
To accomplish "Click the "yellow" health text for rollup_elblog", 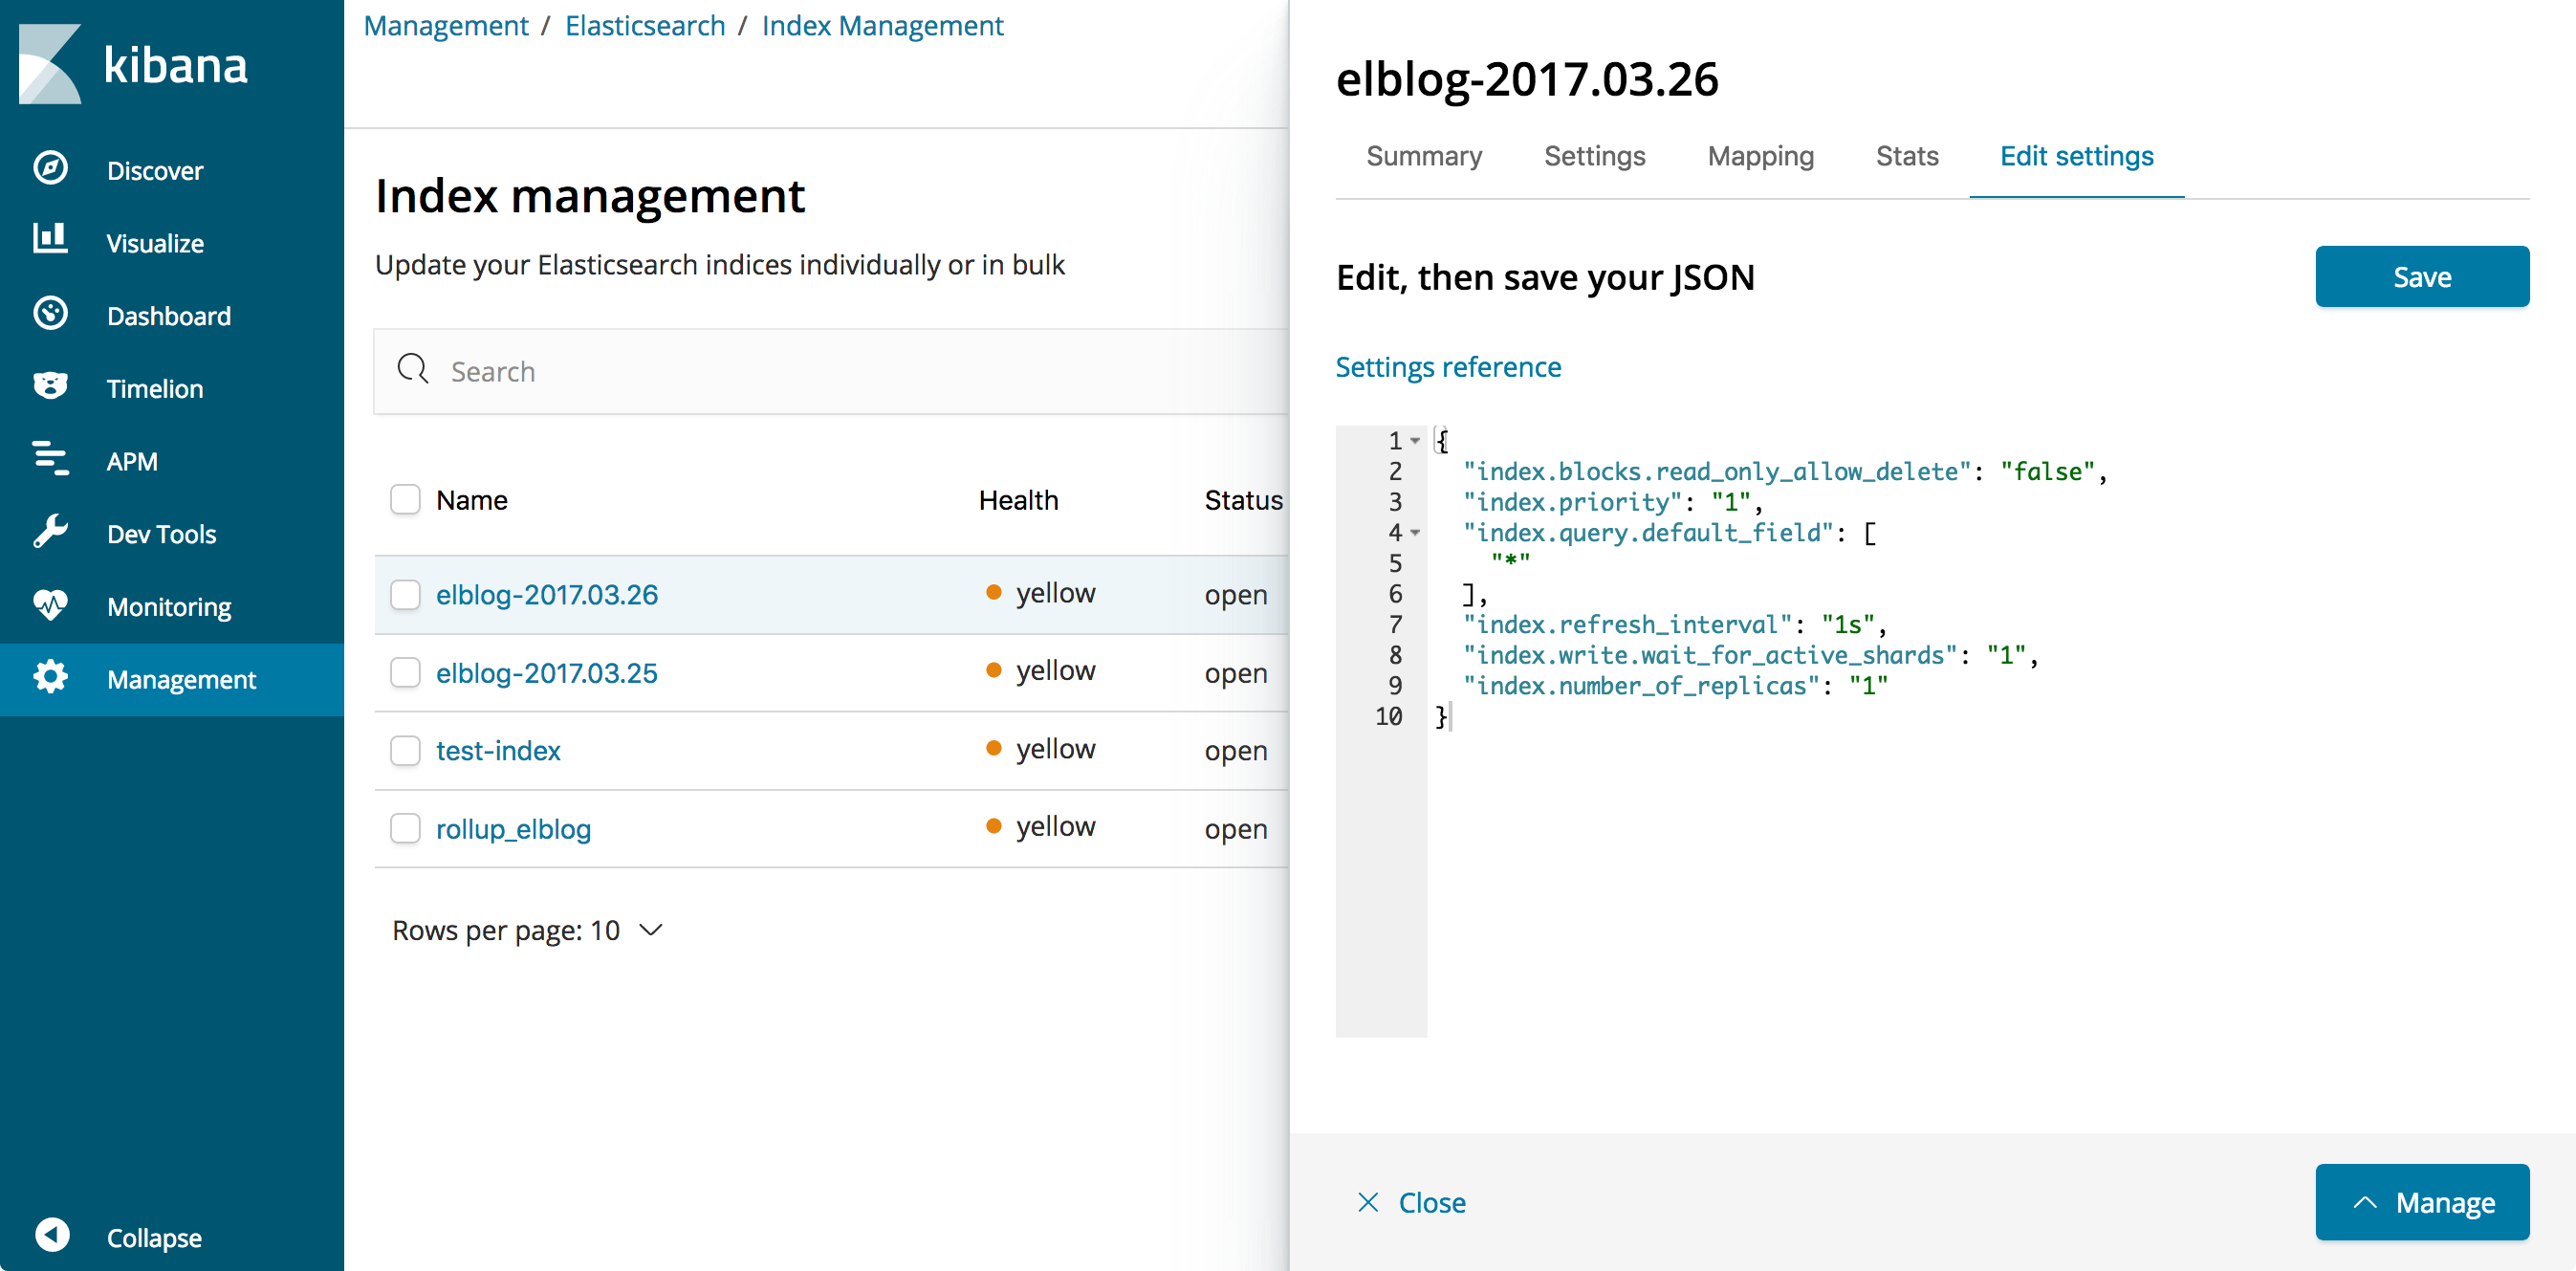I will coord(1056,826).
